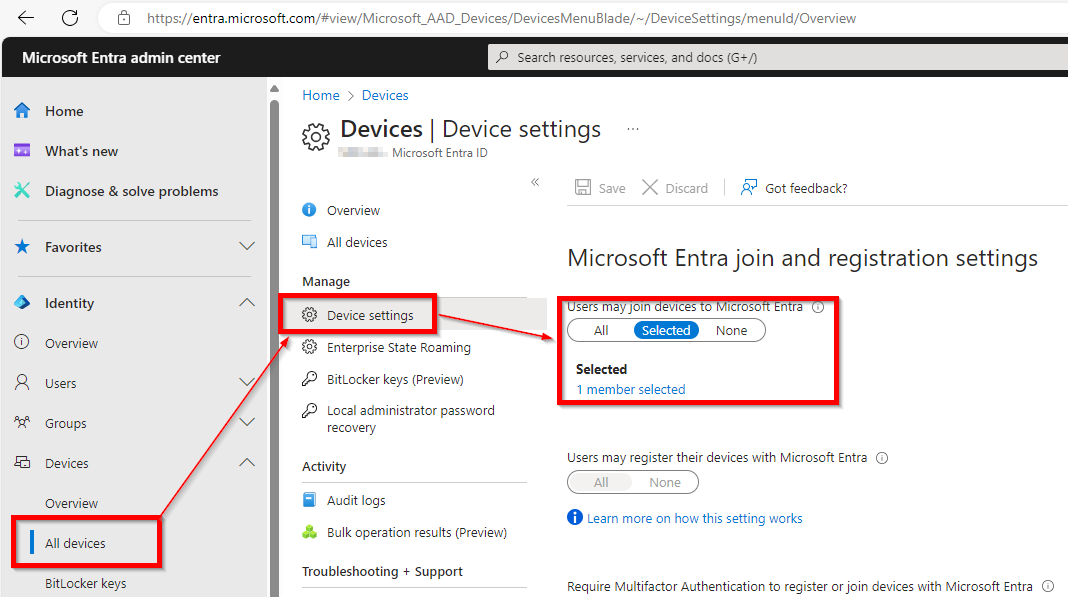Click the Users person icon in the sidebar

22,382
